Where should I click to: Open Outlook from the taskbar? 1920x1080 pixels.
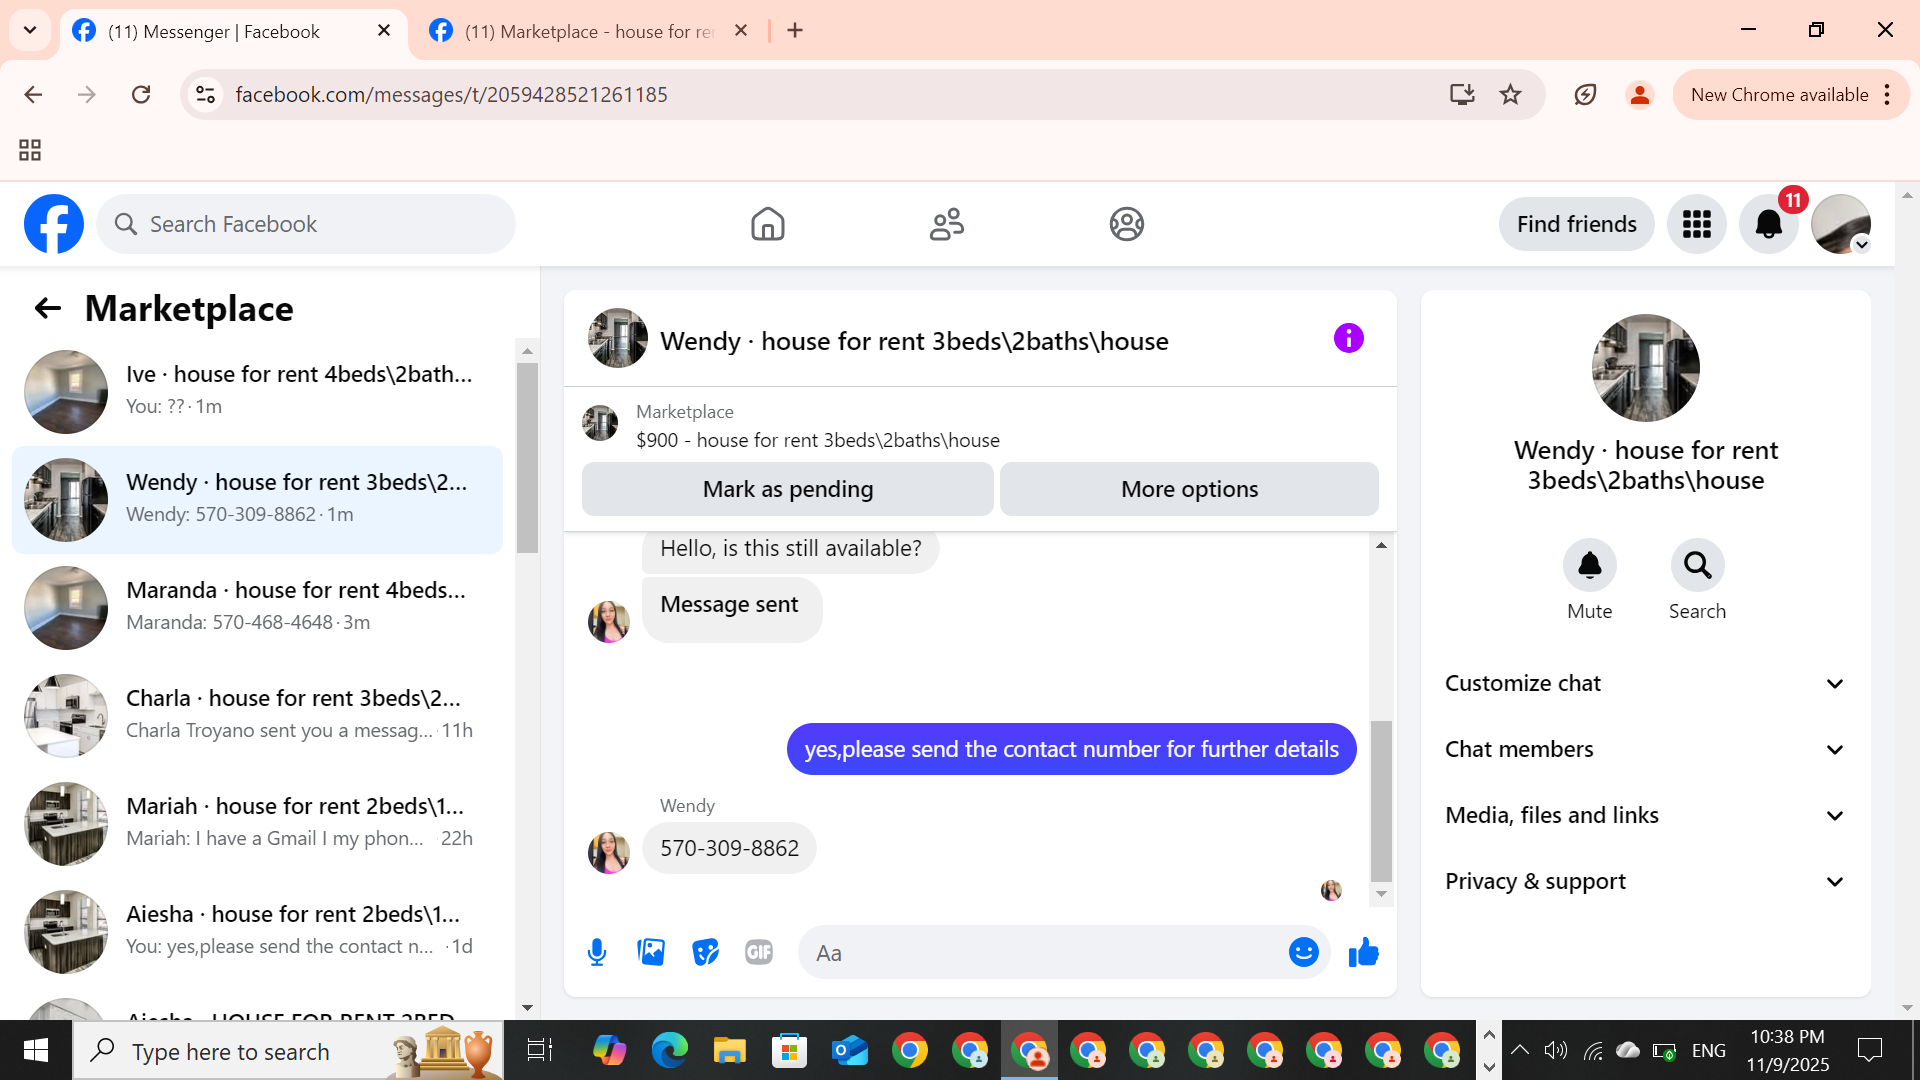click(849, 1050)
